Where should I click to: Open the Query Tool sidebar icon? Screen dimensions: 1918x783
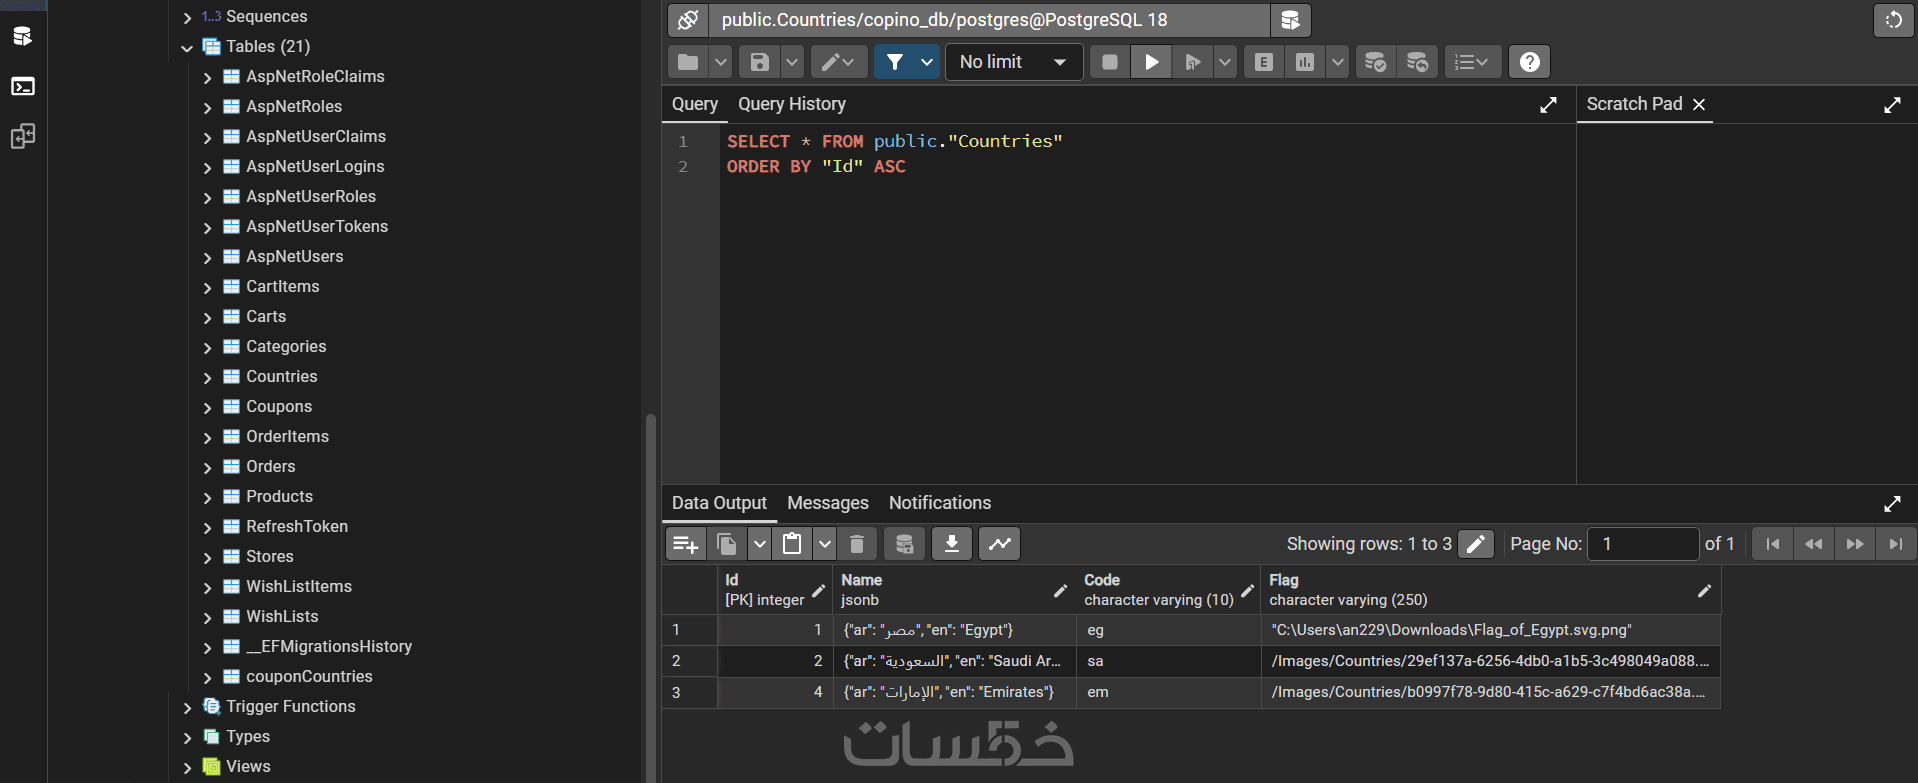pyautogui.click(x=22, y=87)
